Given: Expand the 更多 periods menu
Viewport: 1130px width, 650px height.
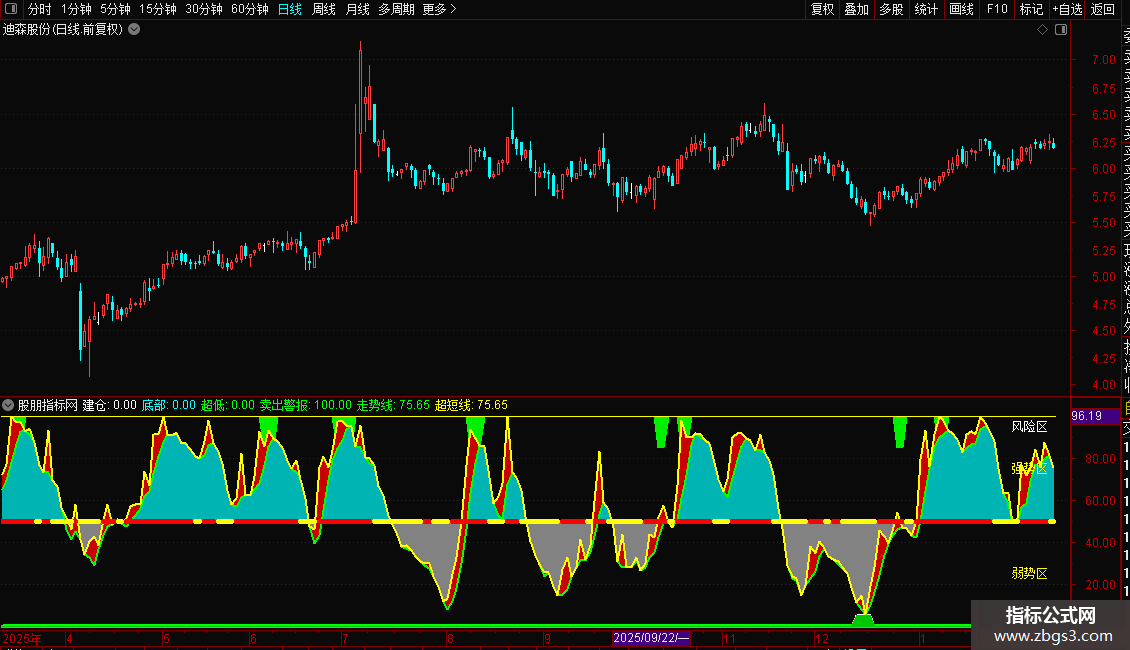Looking at the screenshot, I should click(x=440, y=9).
